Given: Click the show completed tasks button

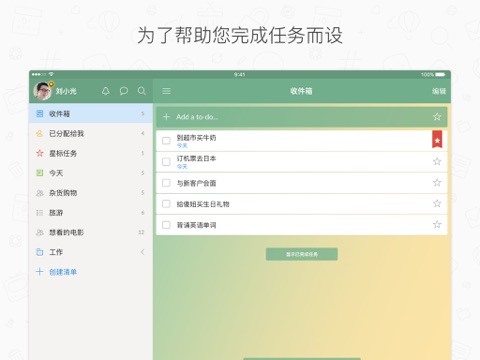Looking at the screenshot, I should pyautogui.click(x=302, y=254).
